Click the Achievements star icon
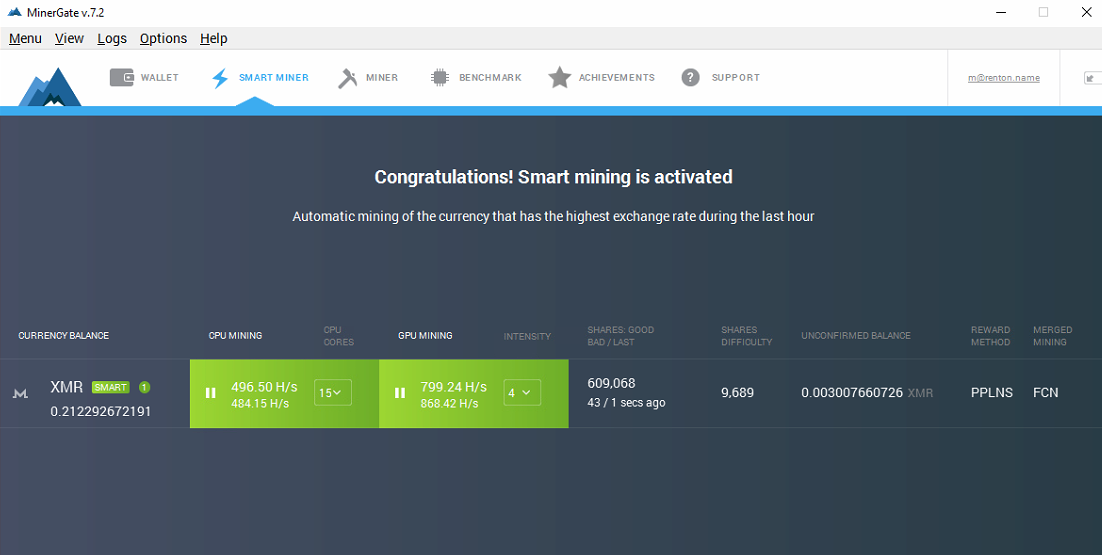The image size is (1102, 555). pyautogui.click(x=559, y=77)
